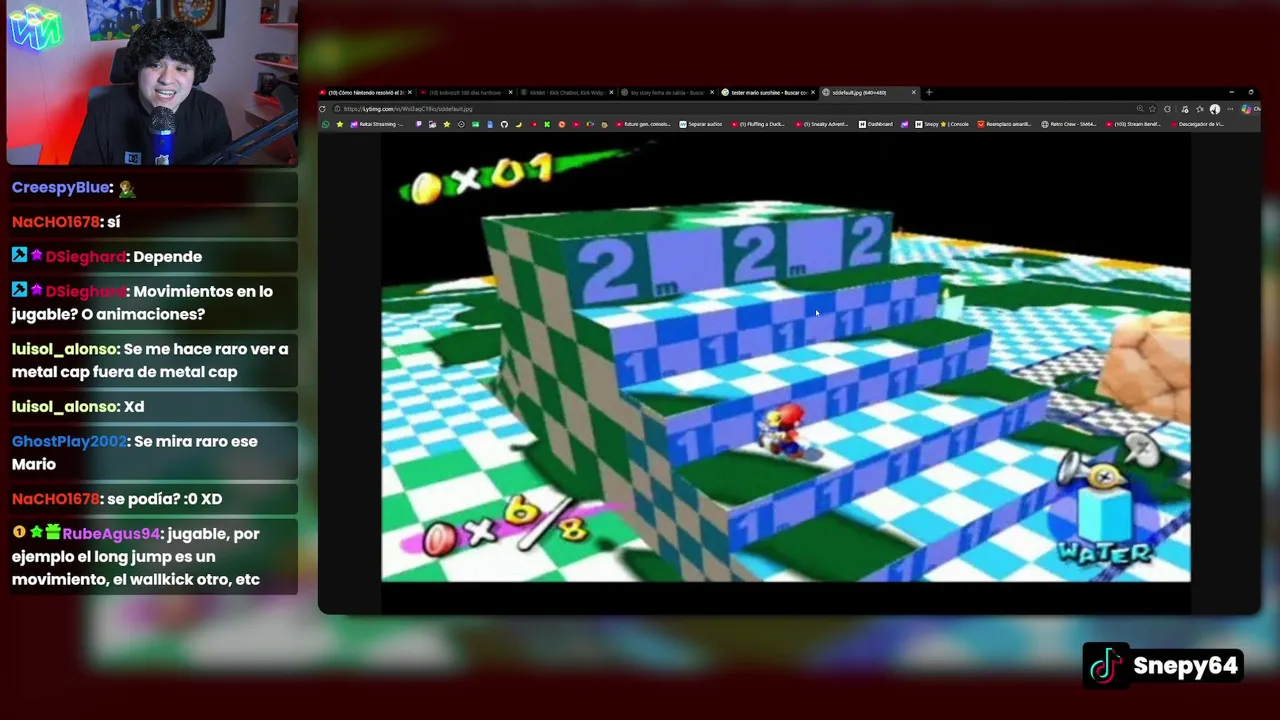Click luisol_alonso's 'metal cap' chat message
The image size is (1280, 720).
click(x=153, y=360)
